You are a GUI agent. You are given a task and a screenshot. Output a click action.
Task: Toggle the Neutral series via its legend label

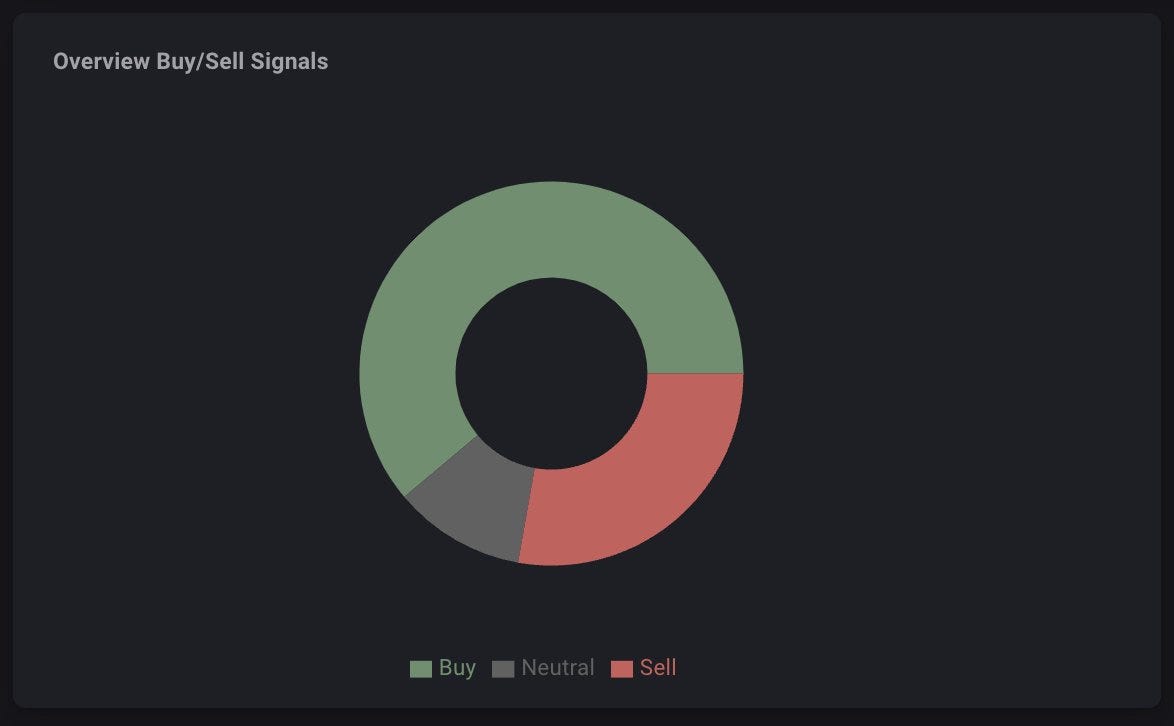click(x=557, y=668)
